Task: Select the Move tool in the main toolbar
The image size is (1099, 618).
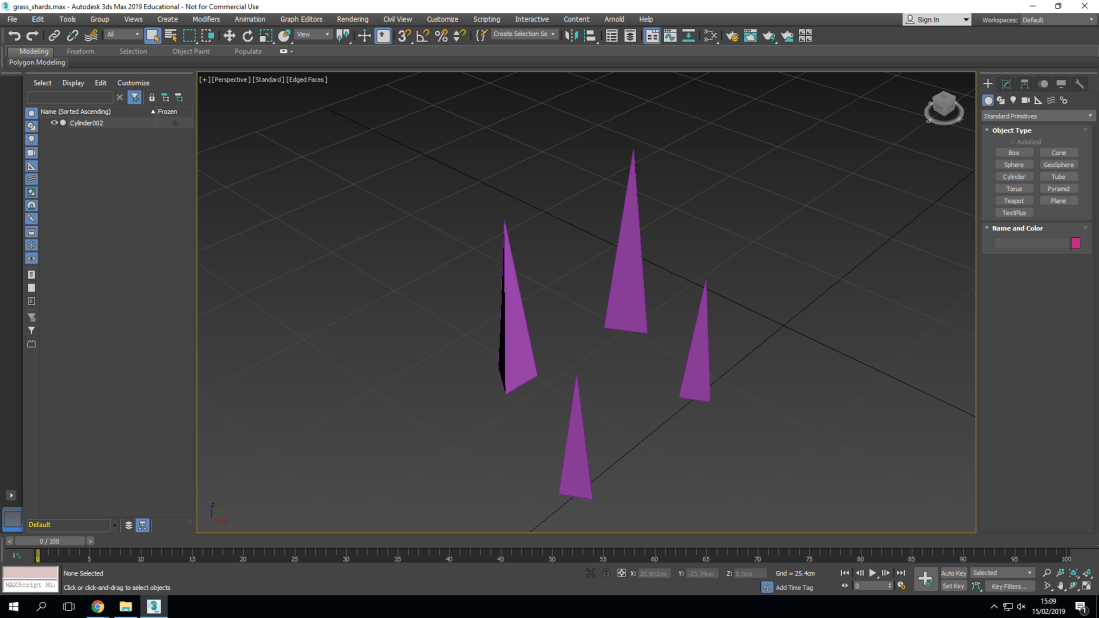Action: [229, 36]
